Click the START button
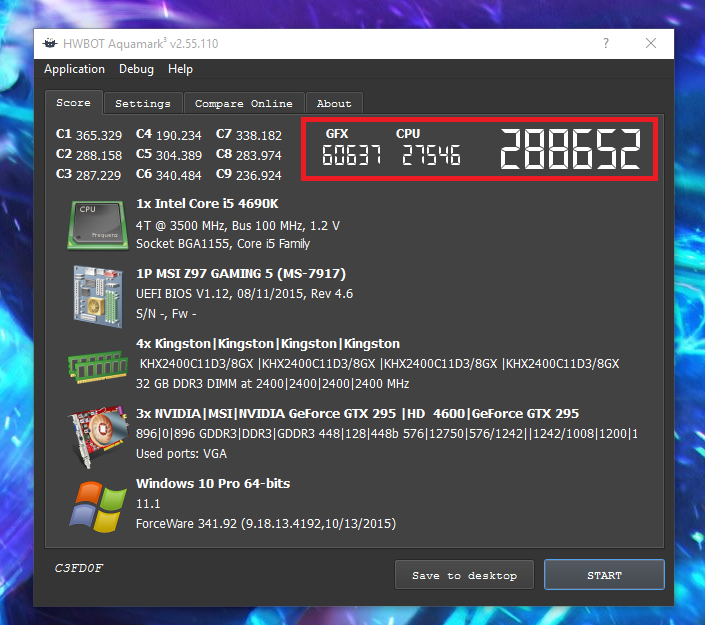 (604, 575)
